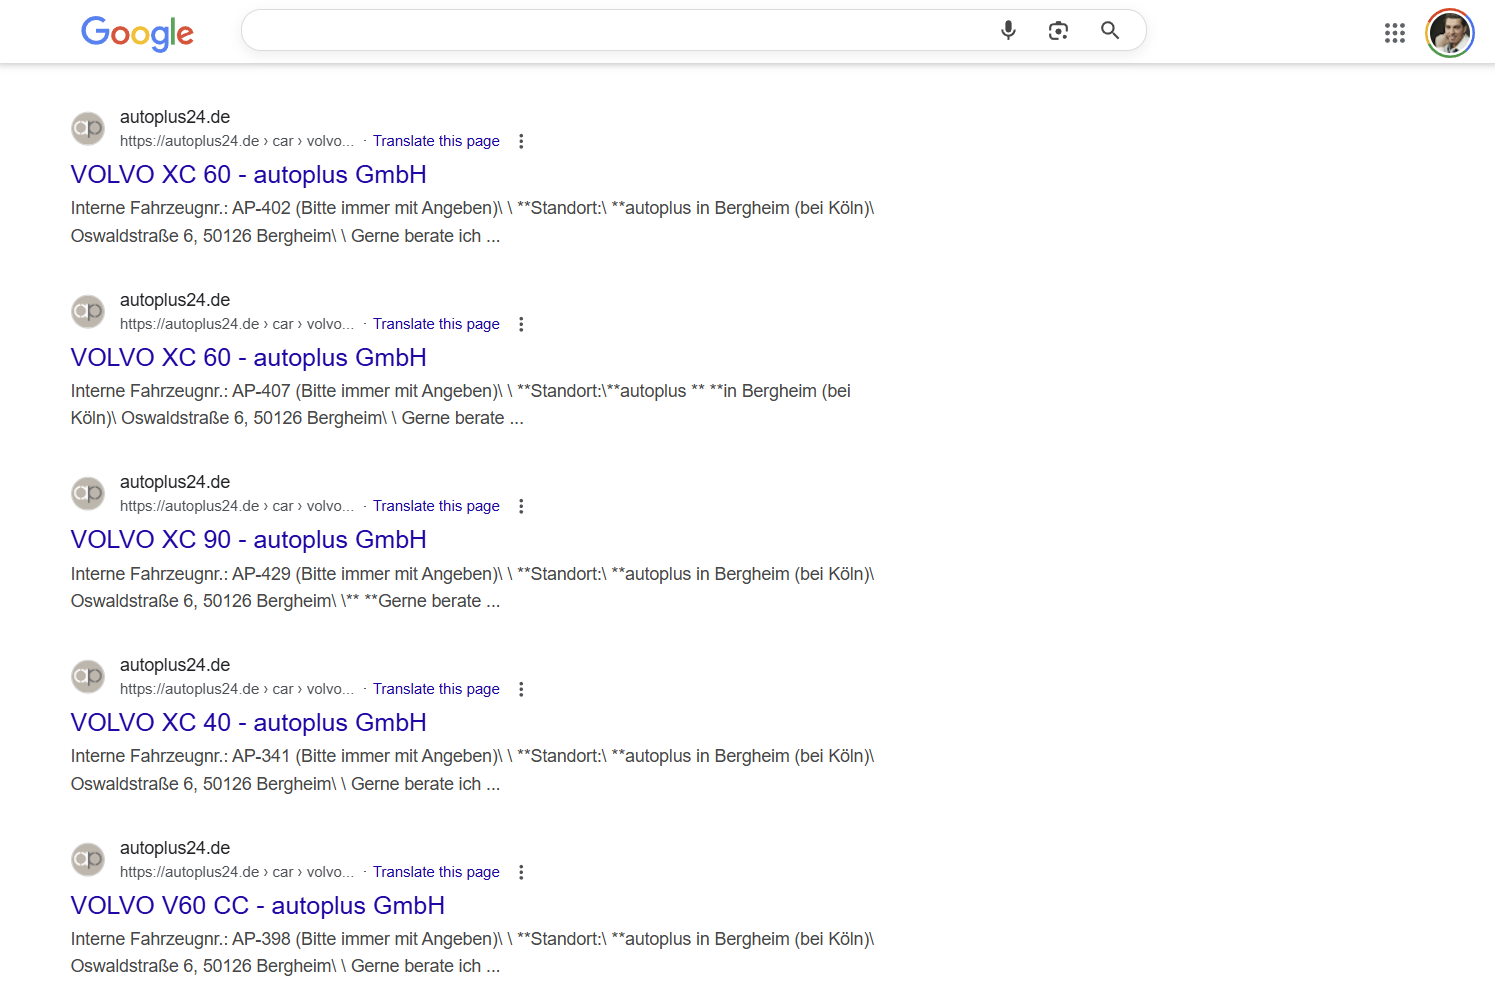Image resolution: width=1495 pixels, height=1004 pixels.
Task: Open three-dot menu for XC 90 result
Action: point(521,507)
